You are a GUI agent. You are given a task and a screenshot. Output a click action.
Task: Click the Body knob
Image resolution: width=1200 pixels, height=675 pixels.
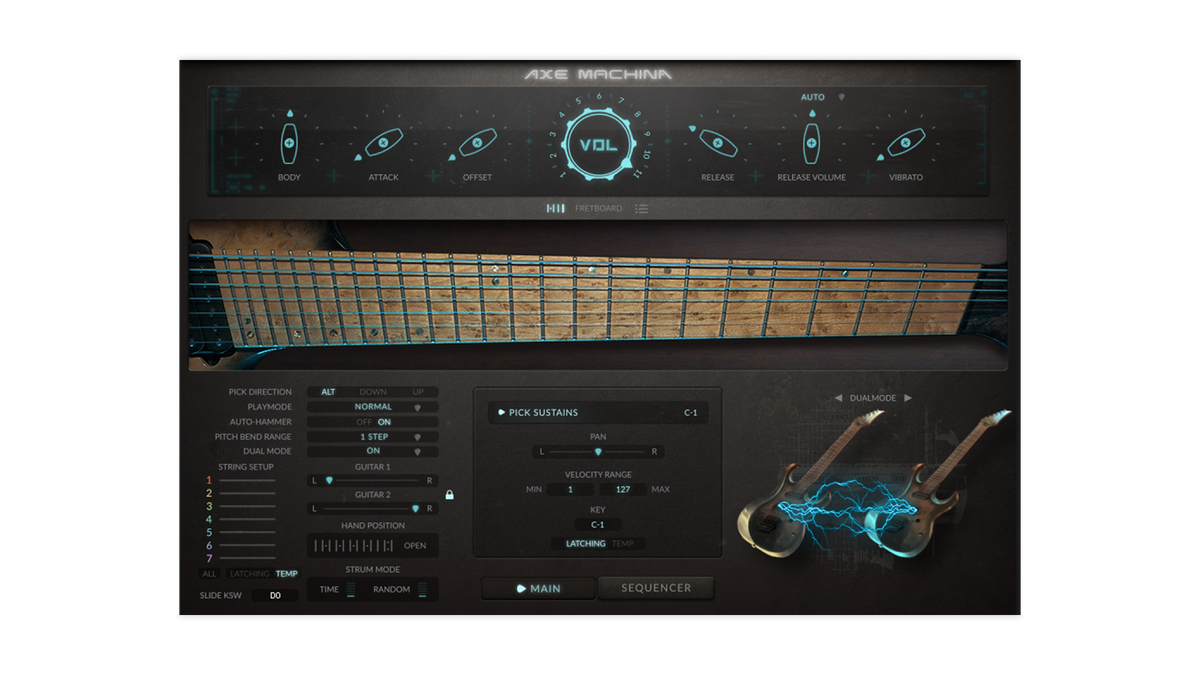point(289,144)
